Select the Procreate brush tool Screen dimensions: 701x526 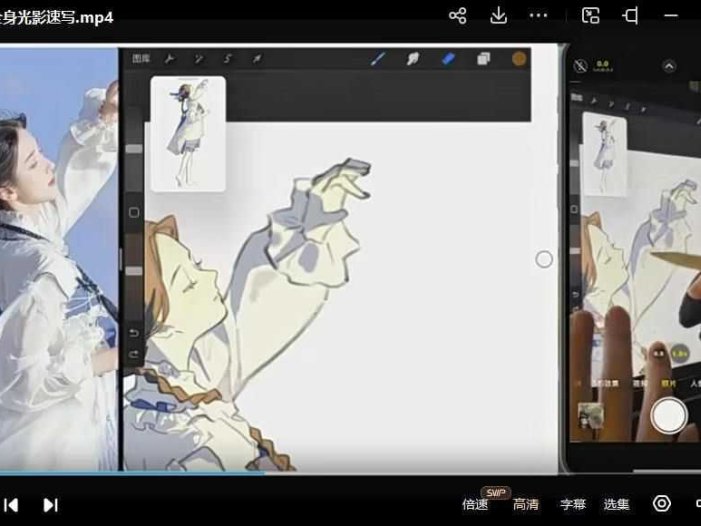[x=378, y=59]
